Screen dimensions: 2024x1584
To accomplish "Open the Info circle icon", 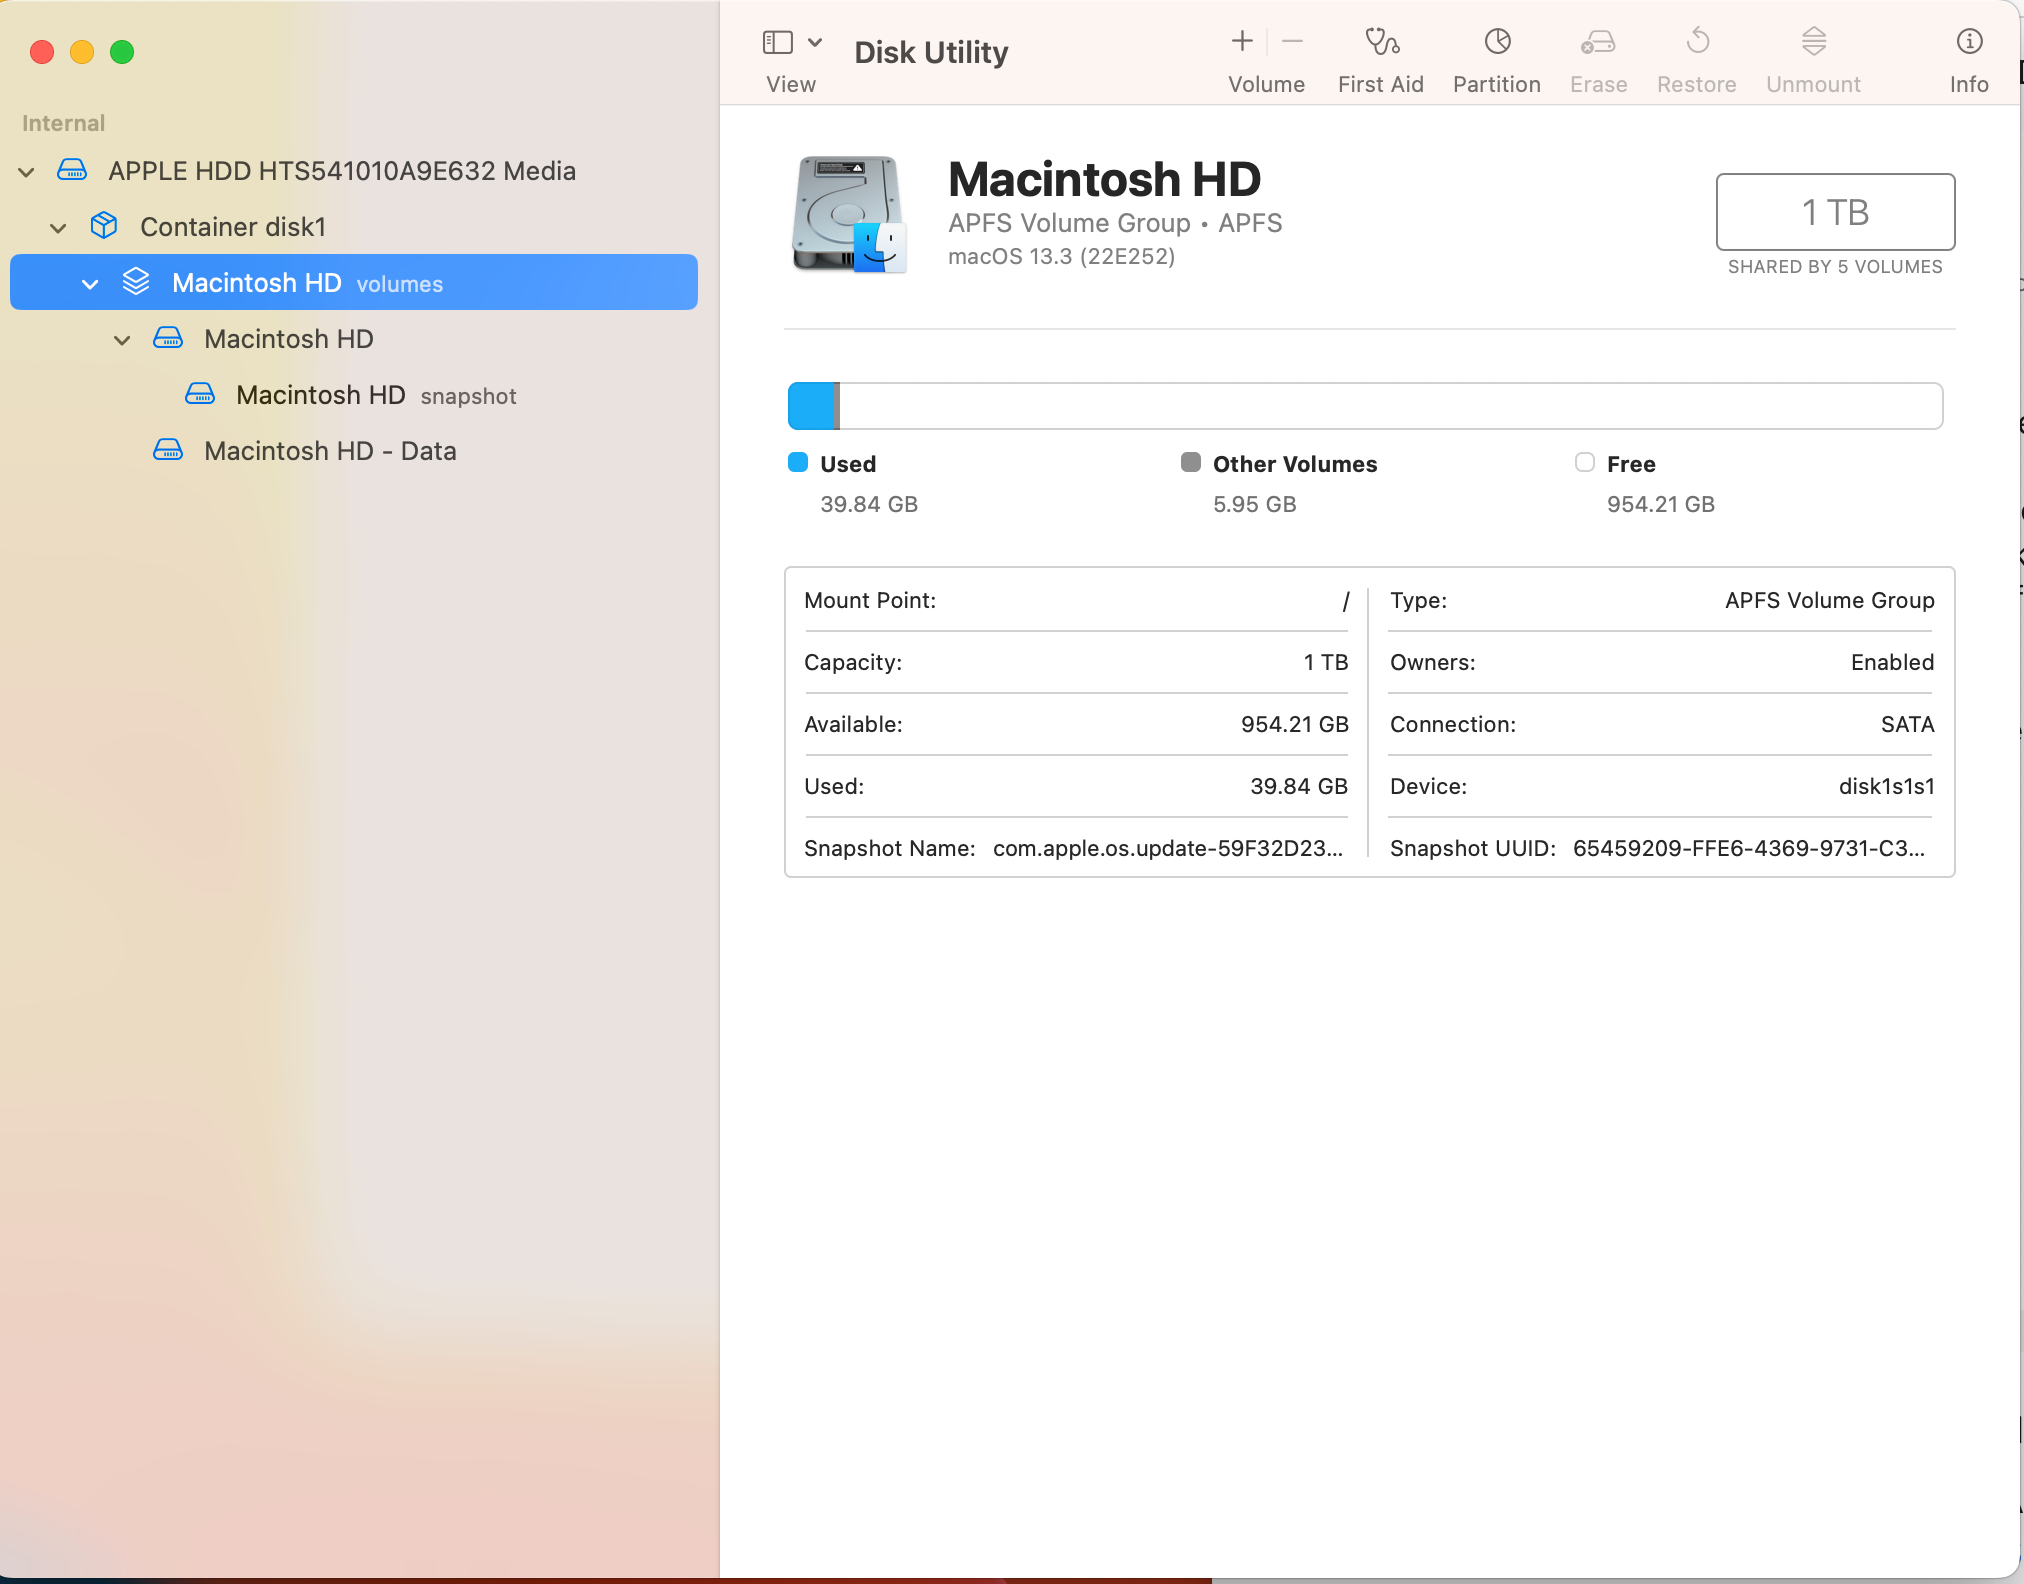I will [1969, 41].
